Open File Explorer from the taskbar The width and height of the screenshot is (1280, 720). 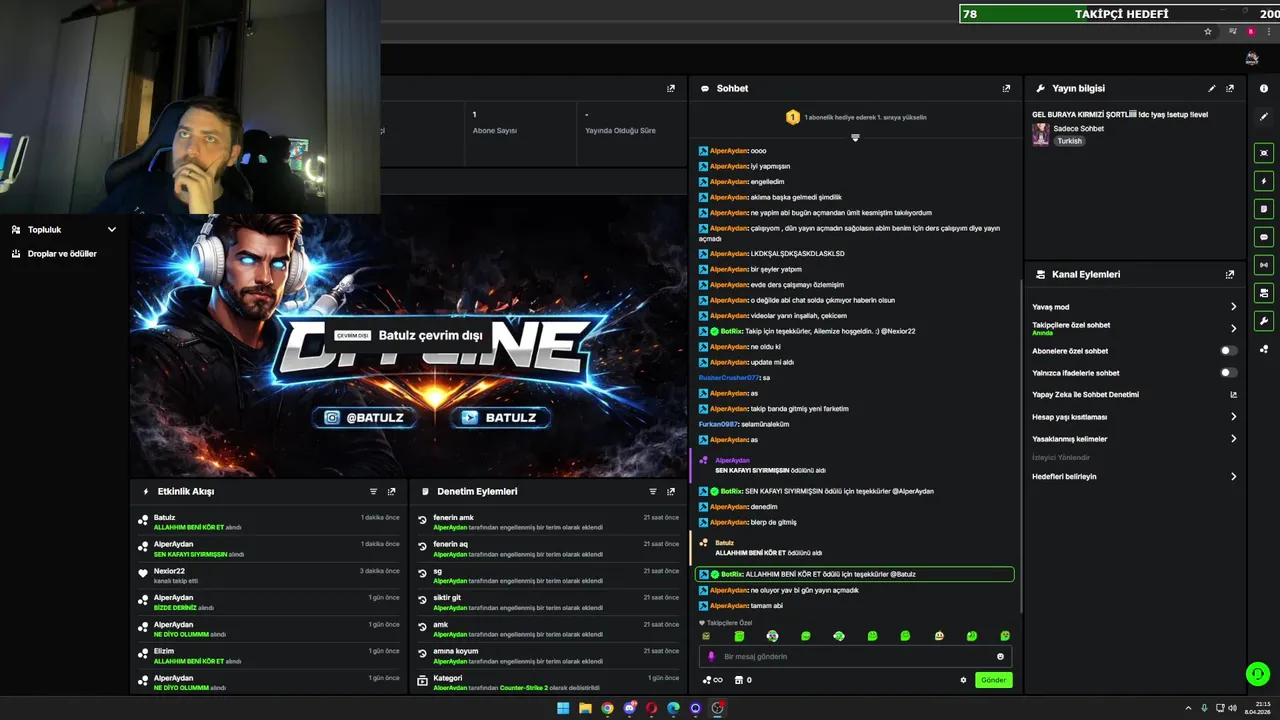pyautogui.click(x=585, y=708)
